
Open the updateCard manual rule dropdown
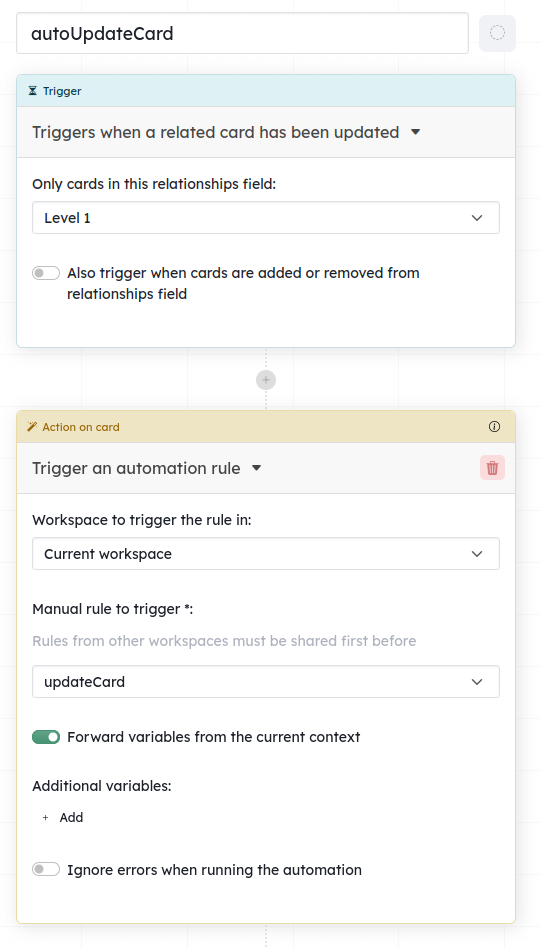pyautogui.click(x=266, y=681)
